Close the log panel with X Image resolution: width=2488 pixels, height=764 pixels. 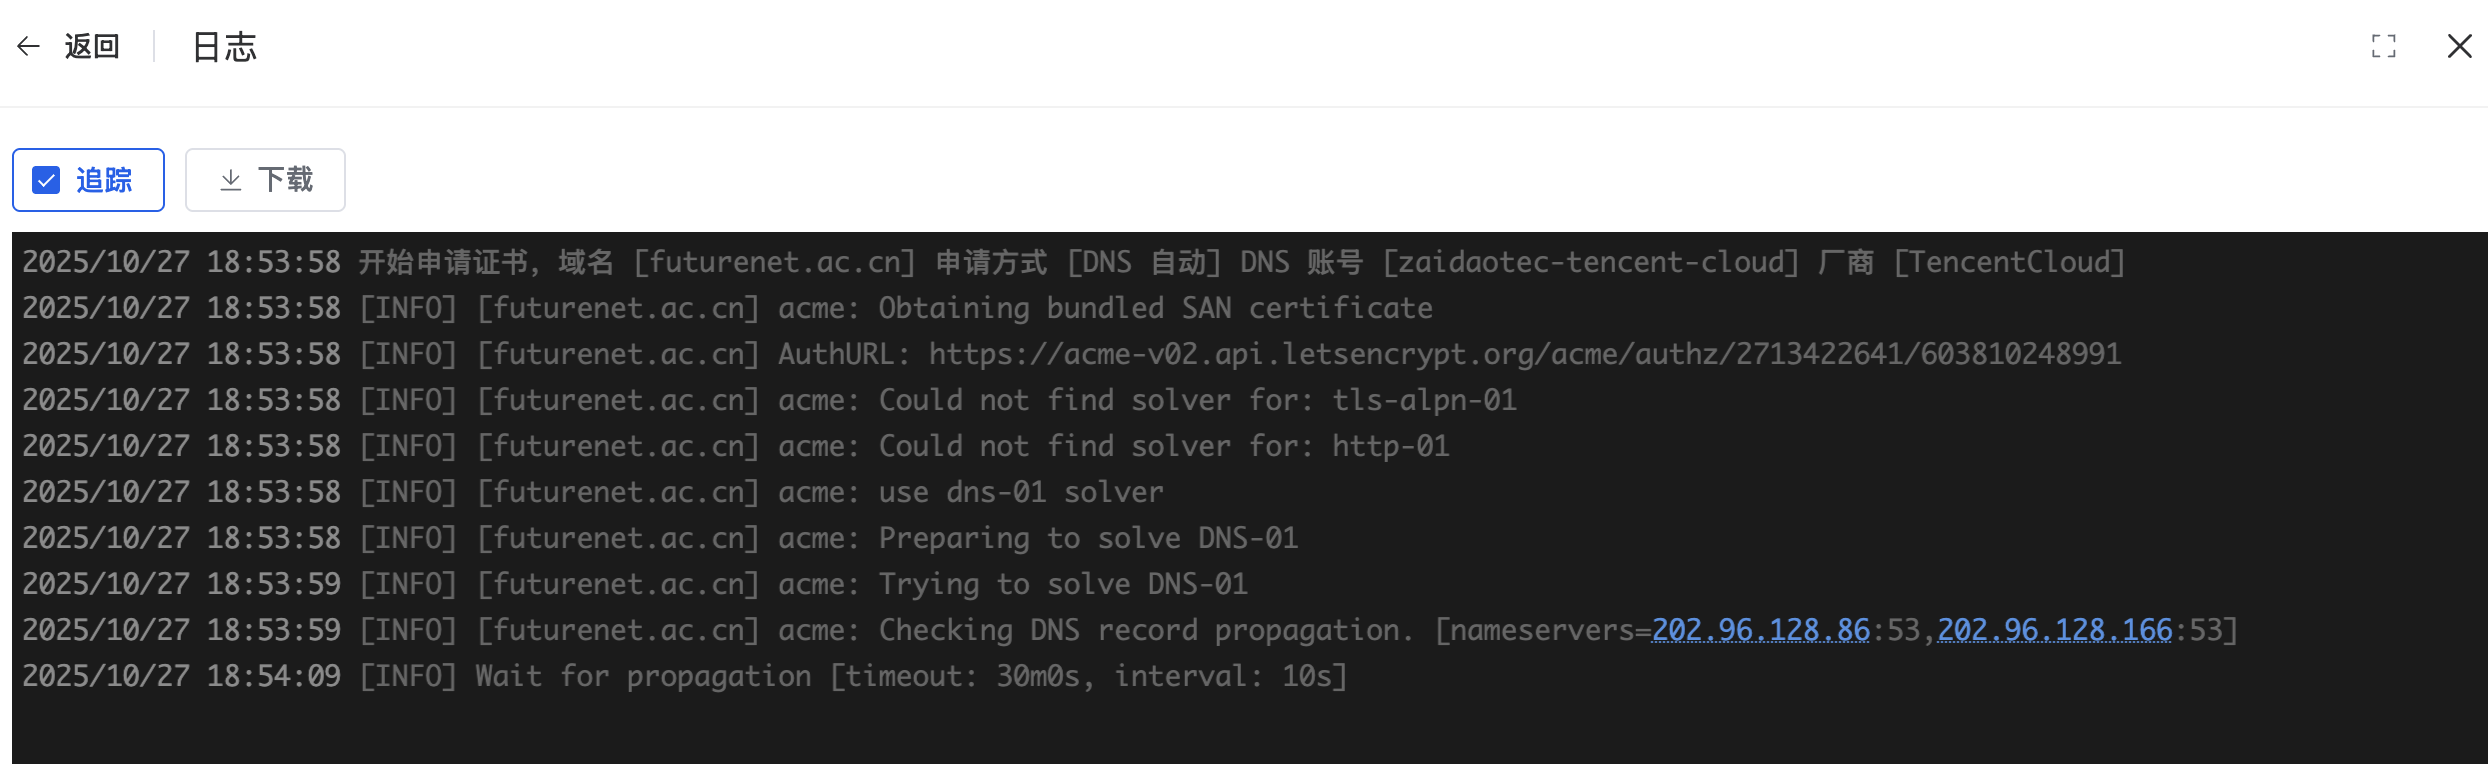(2459, 46)
